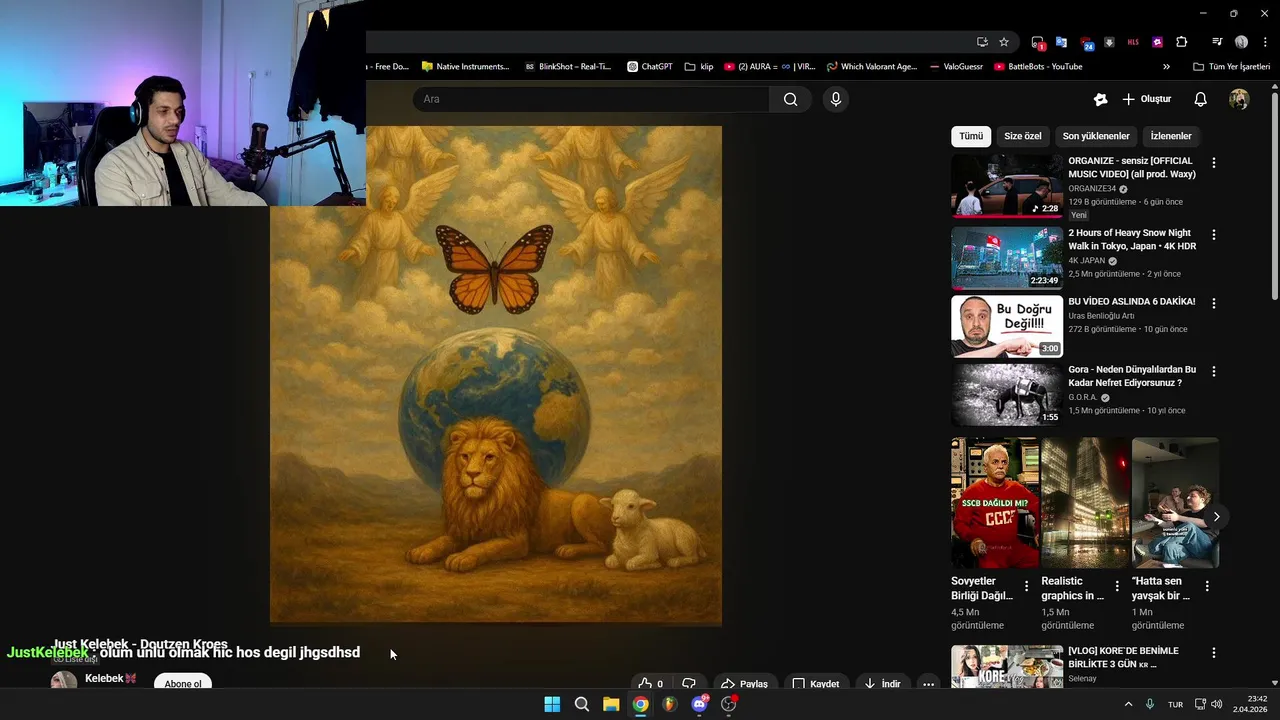Click the extension with blue badge 24

(1086, 43)
